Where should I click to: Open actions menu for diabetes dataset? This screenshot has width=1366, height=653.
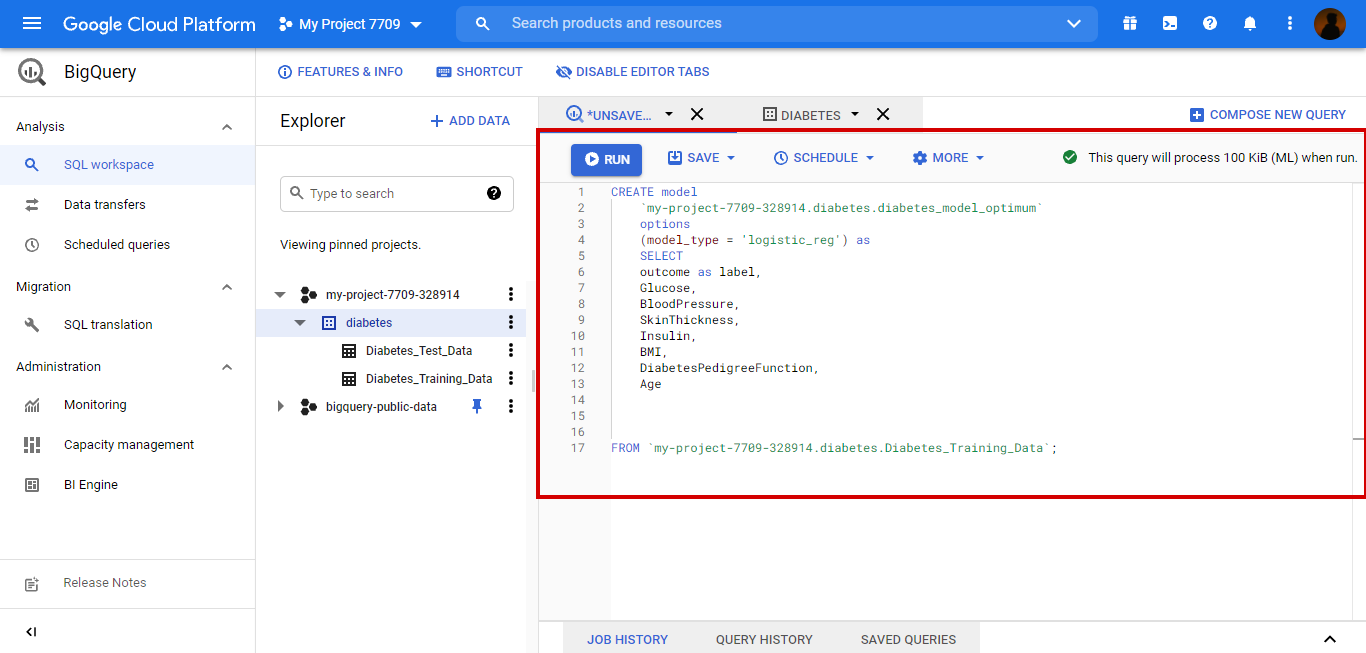(511, 322)
